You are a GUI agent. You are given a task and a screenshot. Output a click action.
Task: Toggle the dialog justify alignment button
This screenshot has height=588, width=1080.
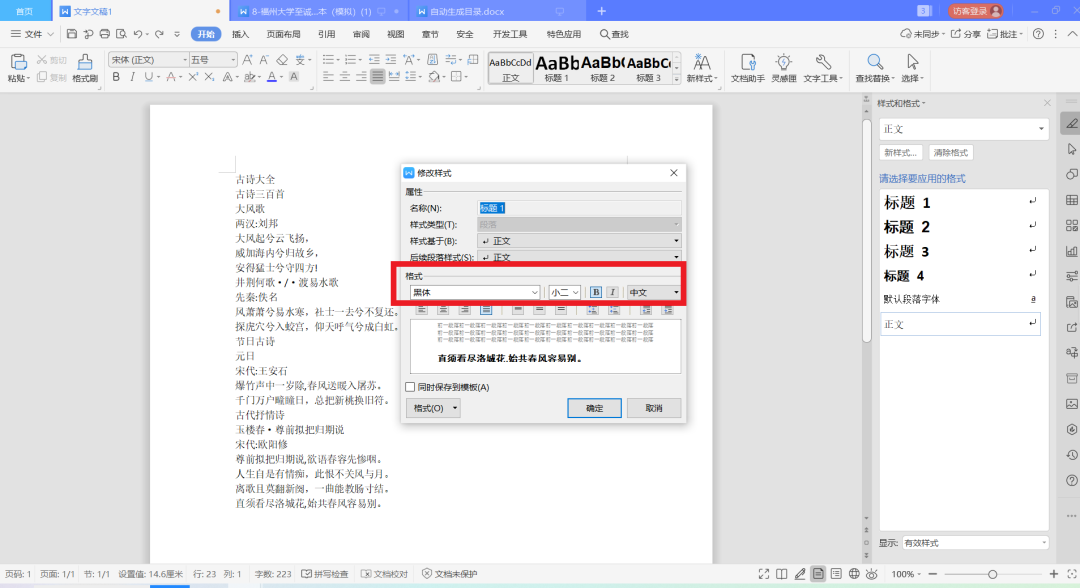(486, 310)
